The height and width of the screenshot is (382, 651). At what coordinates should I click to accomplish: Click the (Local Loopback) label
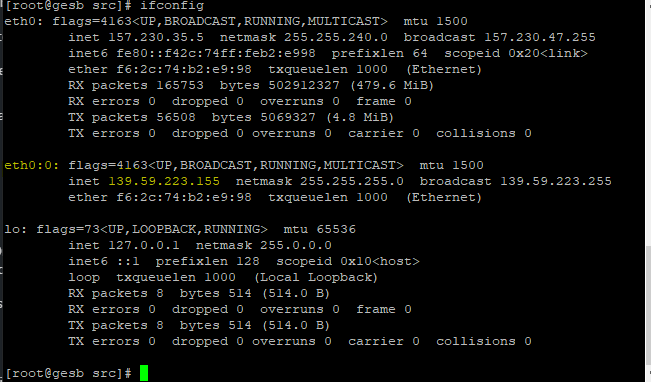(316, 277)
